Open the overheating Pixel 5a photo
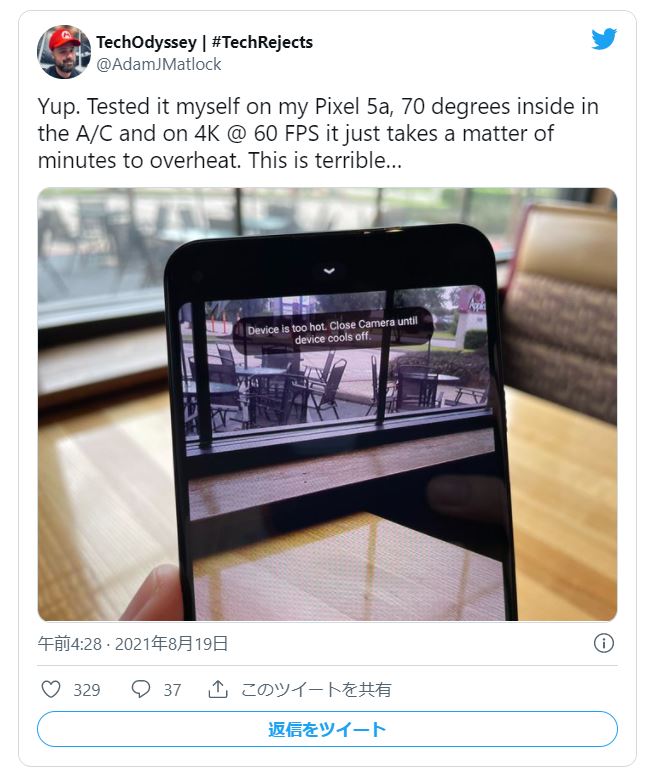This screenshot has width=651, height=778. (x=327, y=404)
